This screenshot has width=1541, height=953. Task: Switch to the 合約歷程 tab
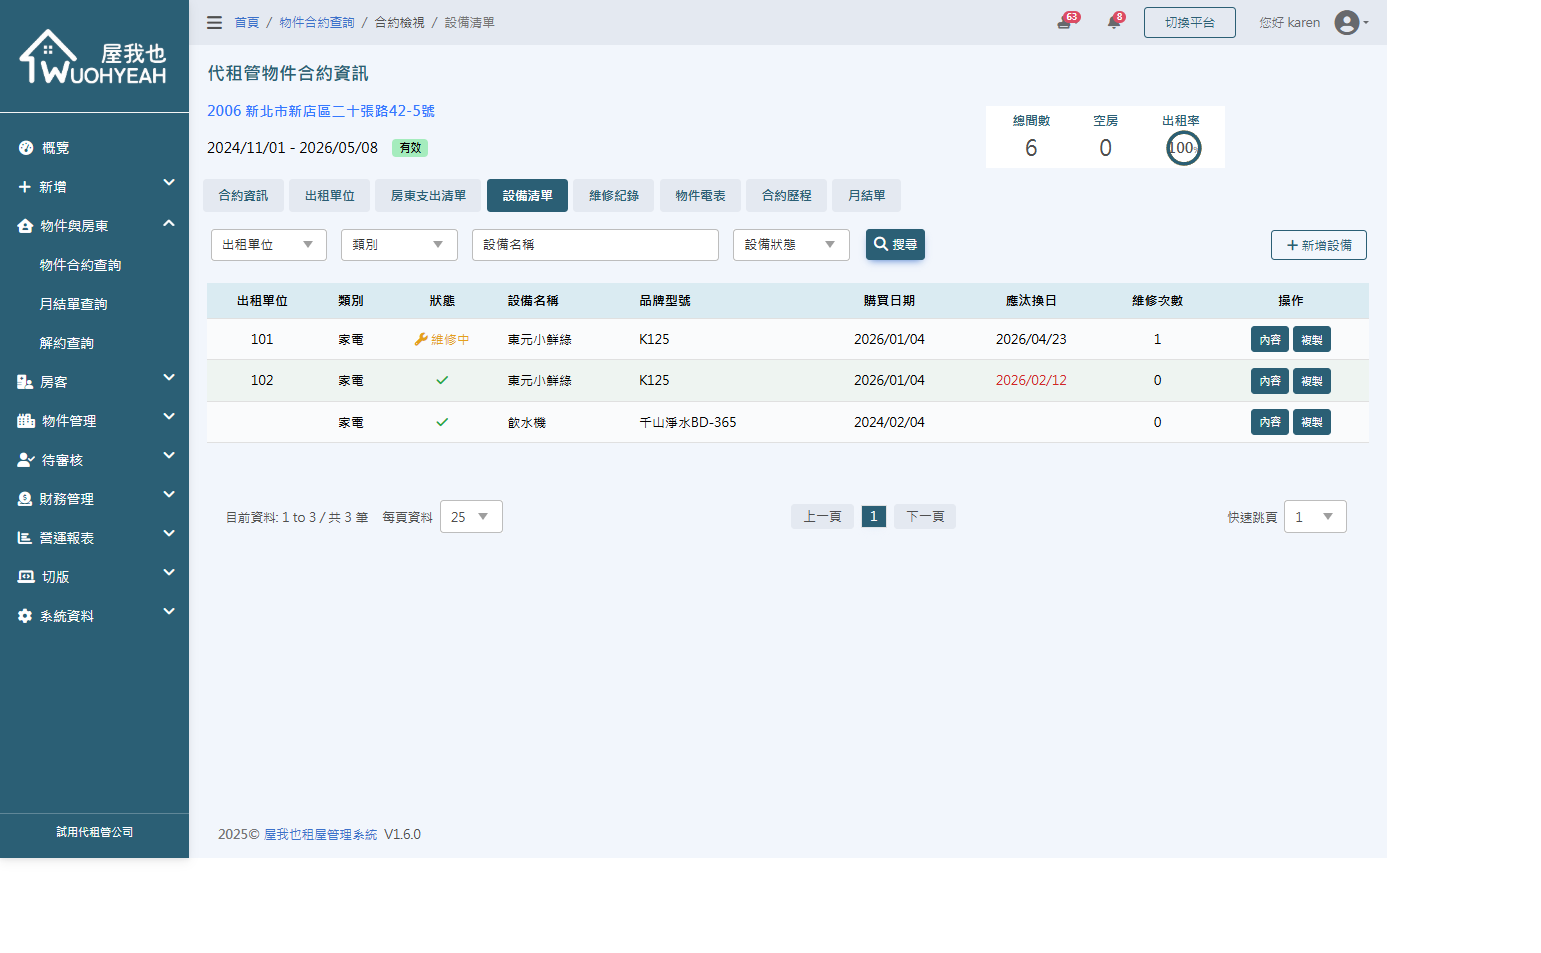[x=786, y=195]
